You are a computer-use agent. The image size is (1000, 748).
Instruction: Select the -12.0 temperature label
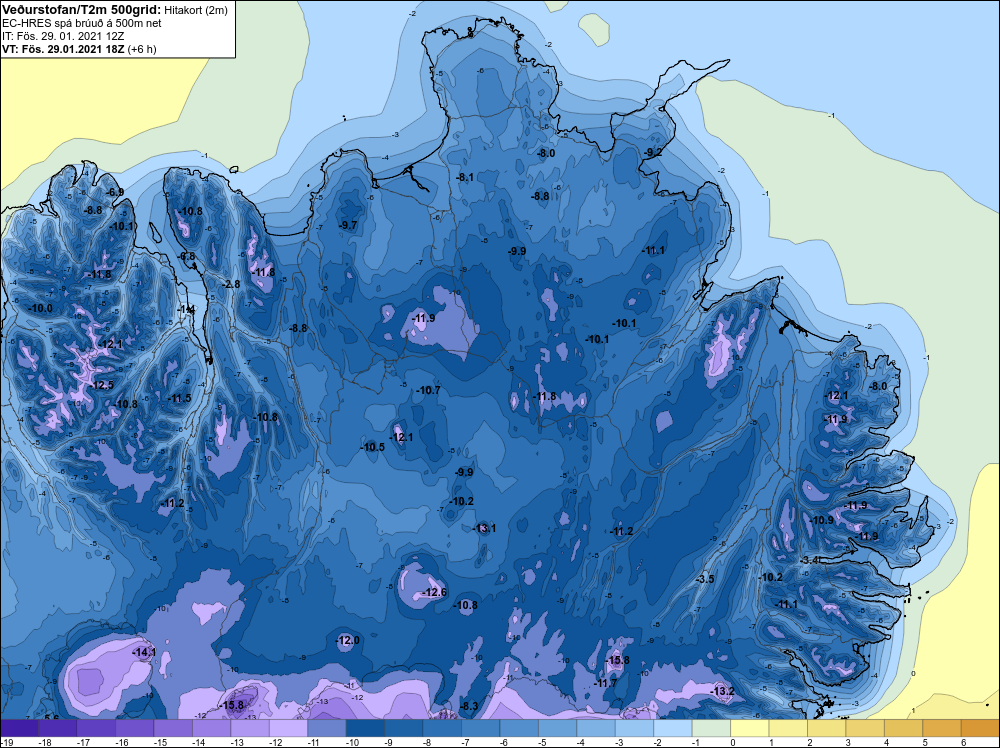click(348, 640)
